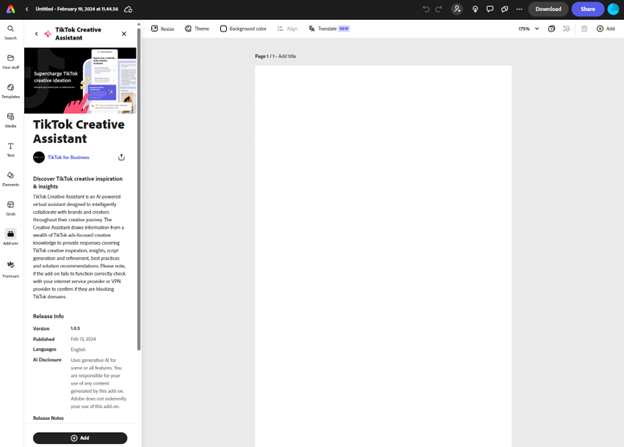The width and height of the screenshot is (624, 447).
Task: Open the Text panel in the sidebar
Action: point(11,150)
